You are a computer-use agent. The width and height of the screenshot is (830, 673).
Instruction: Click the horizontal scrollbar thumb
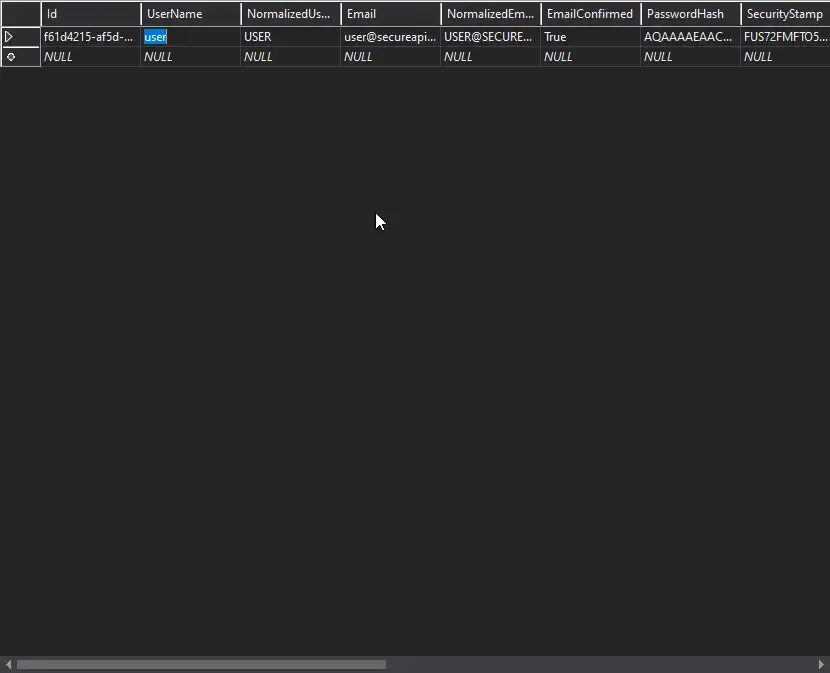pos(200,664)
